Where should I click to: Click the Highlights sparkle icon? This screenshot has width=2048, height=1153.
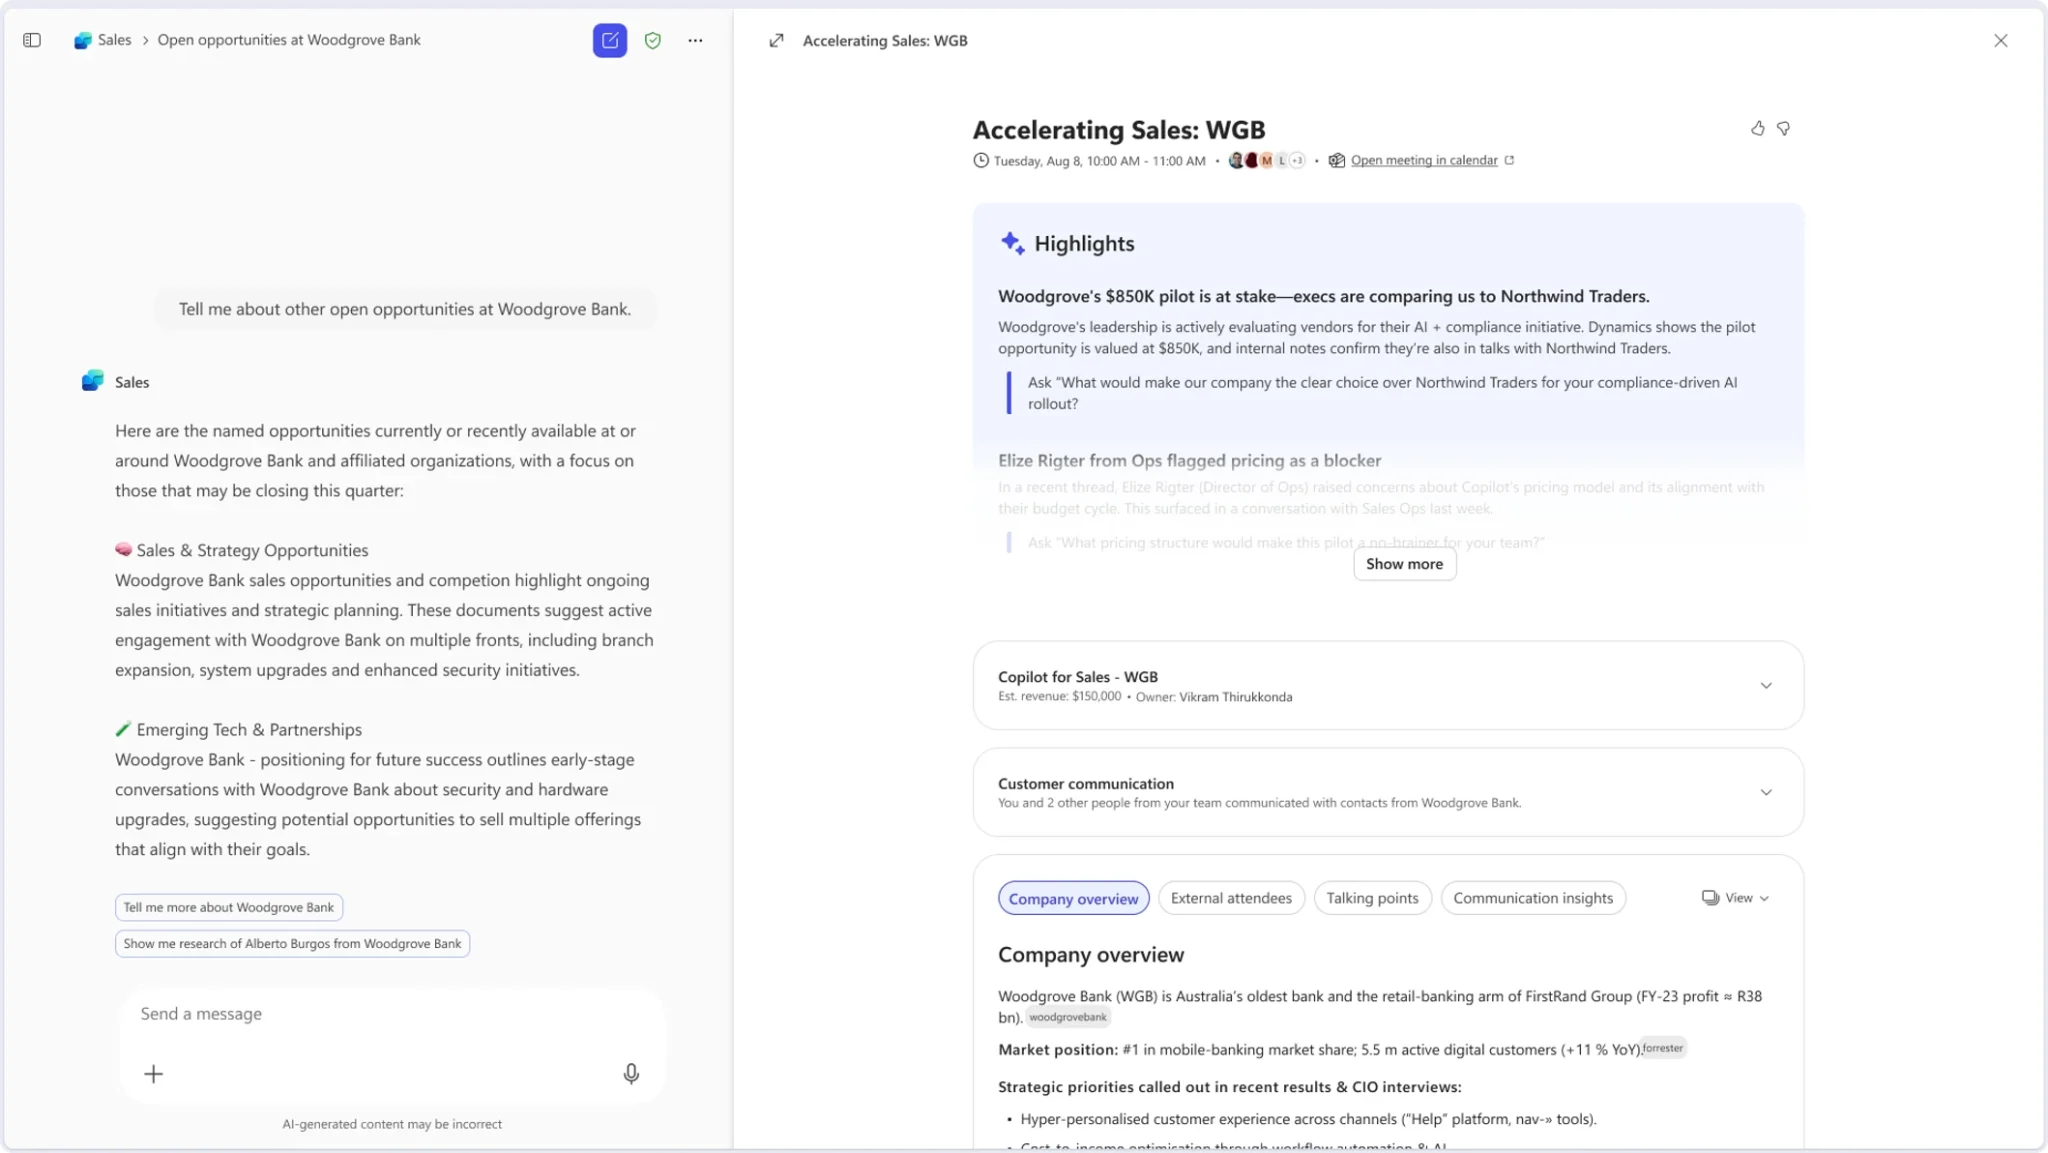coord(1012,243)
